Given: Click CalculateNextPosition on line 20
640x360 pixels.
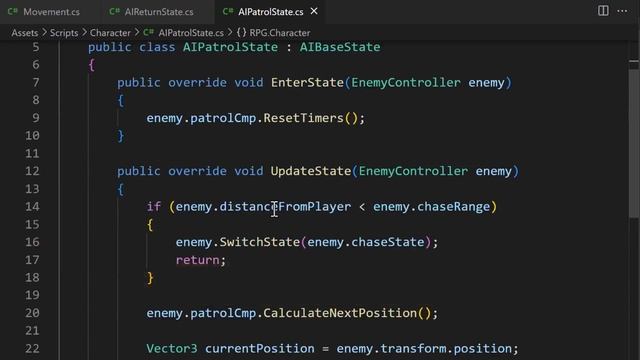Looking at the screenshot, I should coord(340,313).
